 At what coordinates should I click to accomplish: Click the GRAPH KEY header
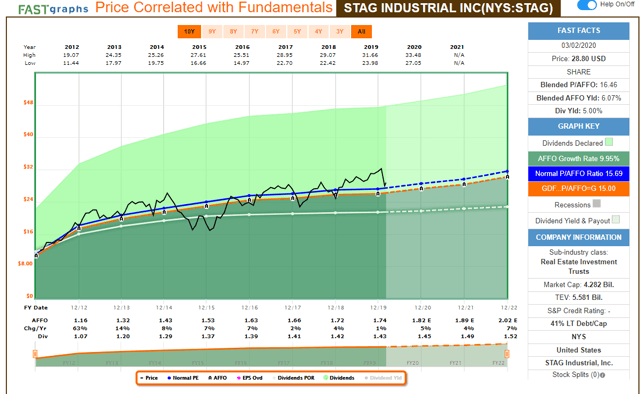coord(578,127)
